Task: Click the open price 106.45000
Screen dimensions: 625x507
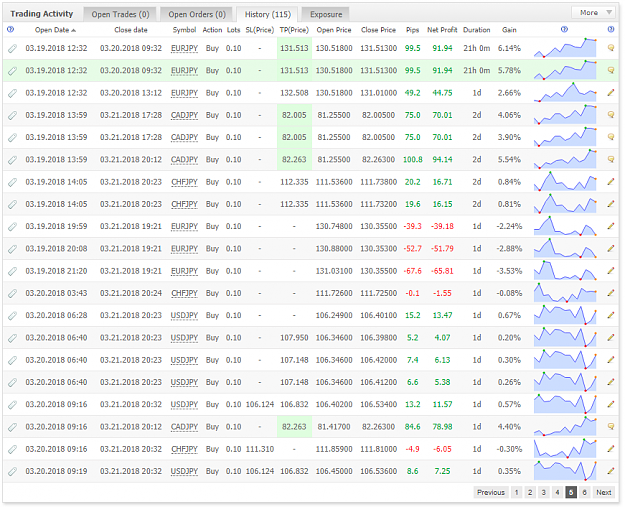Action: (334, 471)
